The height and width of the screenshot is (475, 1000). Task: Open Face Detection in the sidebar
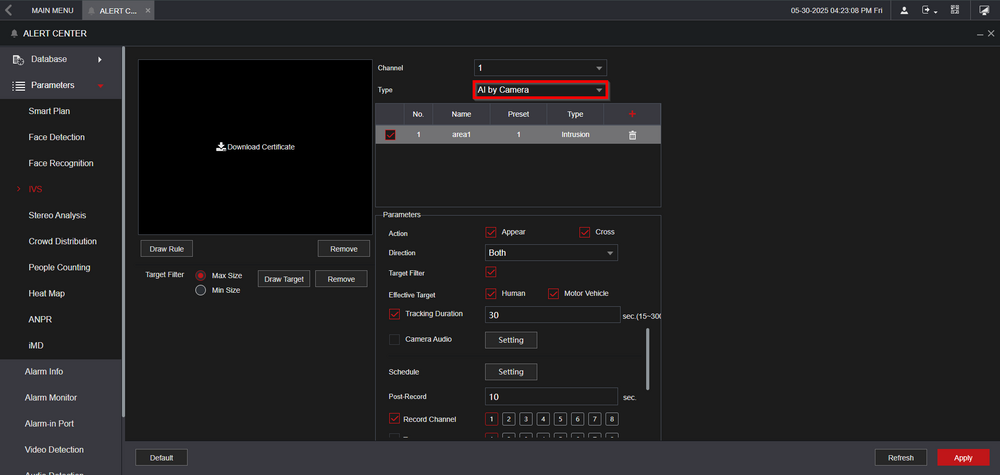[x=56, y=137]
